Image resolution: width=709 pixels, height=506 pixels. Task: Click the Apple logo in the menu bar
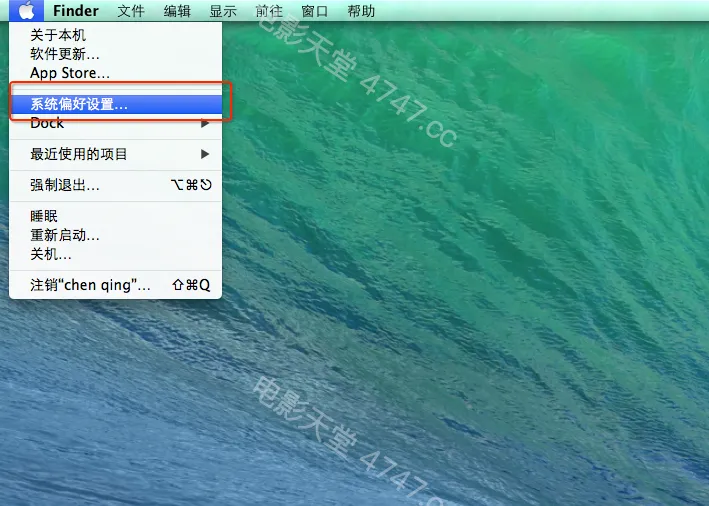pos(27,11)
